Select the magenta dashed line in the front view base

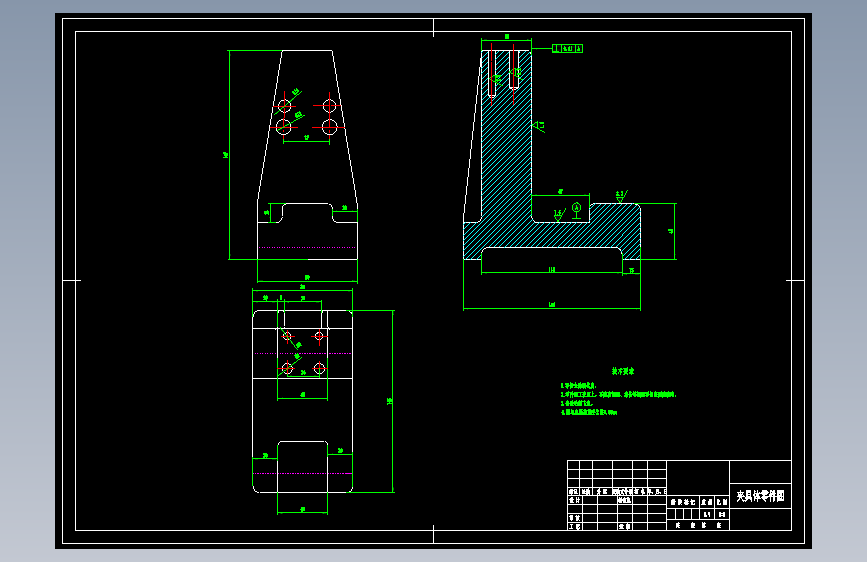point(307,247)
